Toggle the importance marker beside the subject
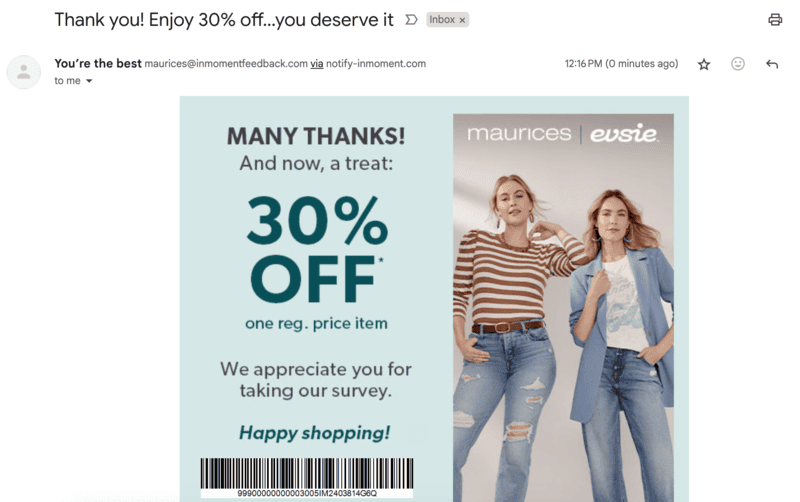 411,20
